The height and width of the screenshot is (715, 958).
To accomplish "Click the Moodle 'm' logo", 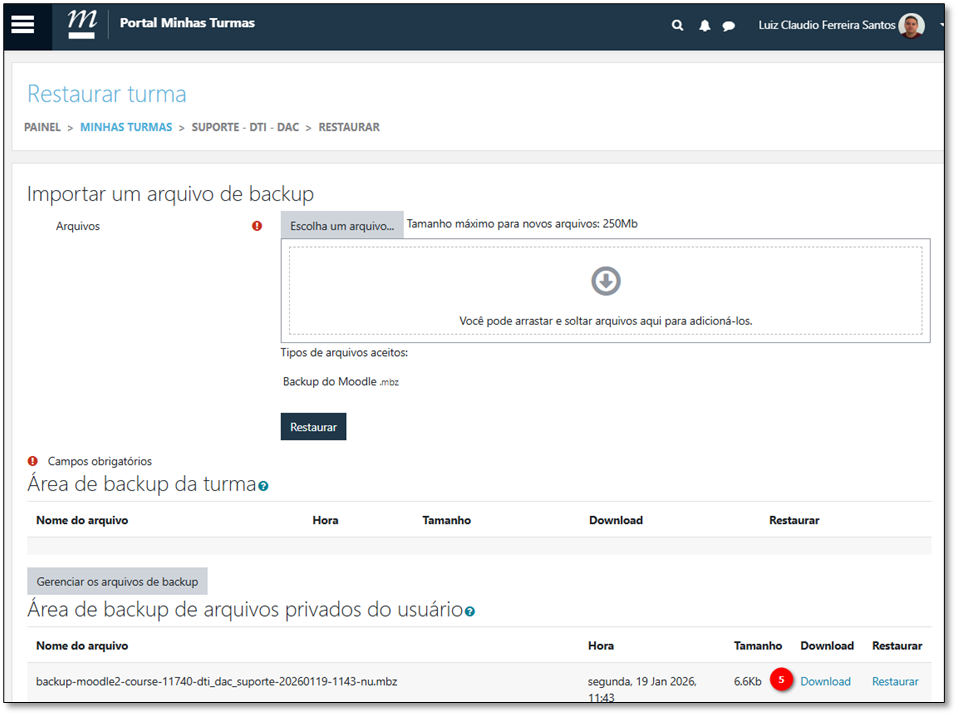I will tap(82, 24).
